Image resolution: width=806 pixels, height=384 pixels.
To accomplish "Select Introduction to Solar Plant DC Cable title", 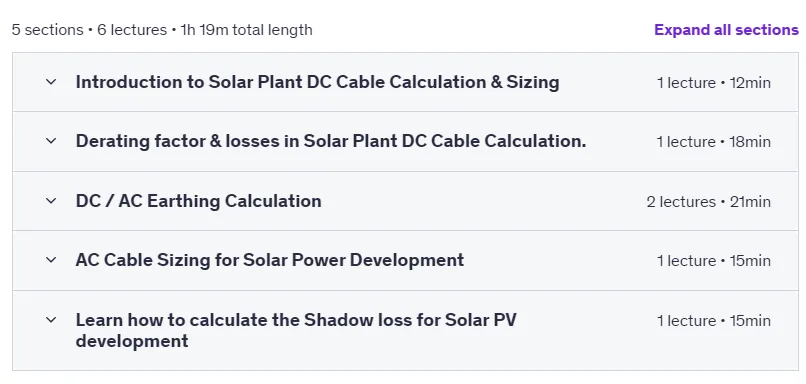I will (x=317, y=82).
